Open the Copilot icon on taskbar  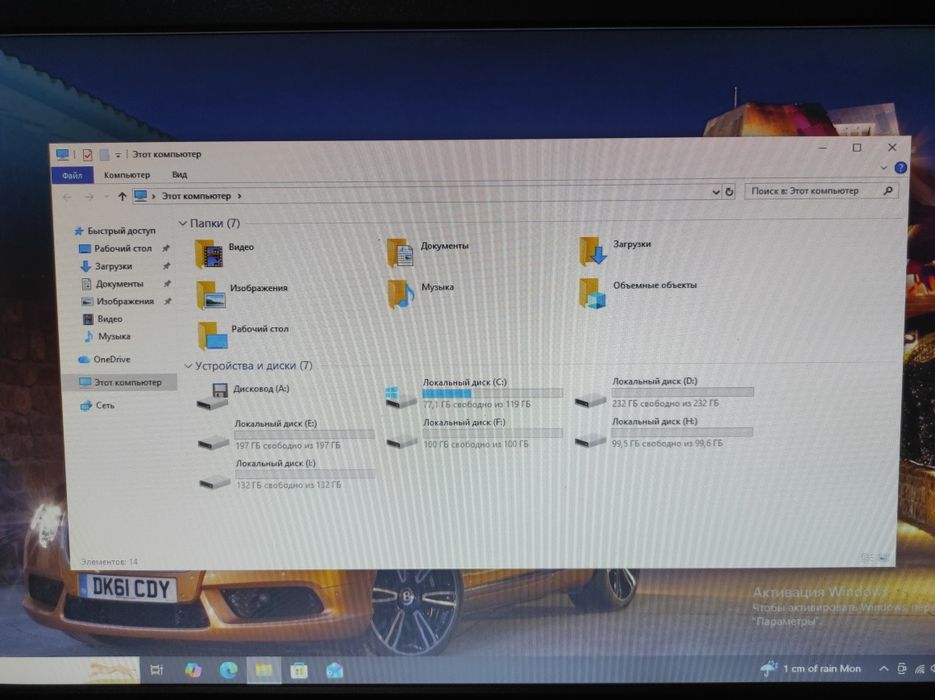[x=193, y=670]
